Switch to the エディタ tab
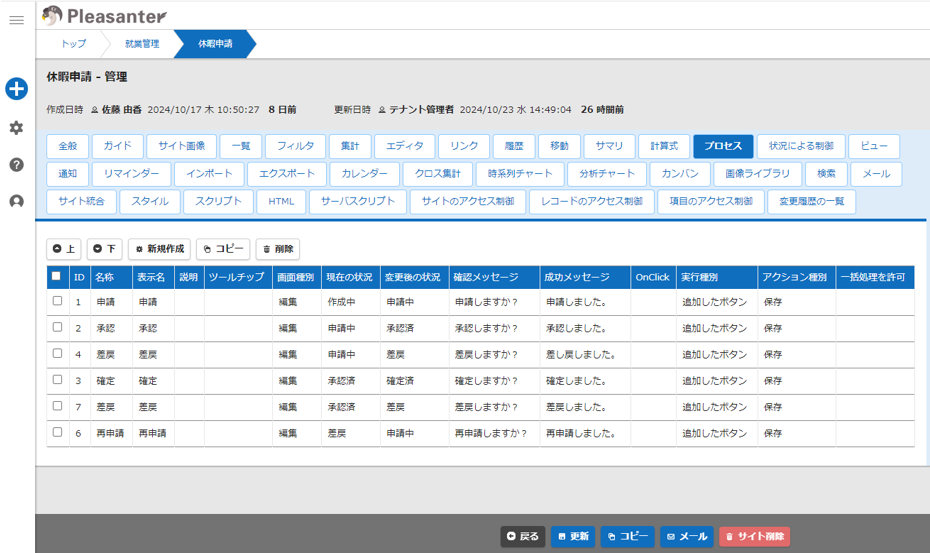 click(x=404, y=146)
